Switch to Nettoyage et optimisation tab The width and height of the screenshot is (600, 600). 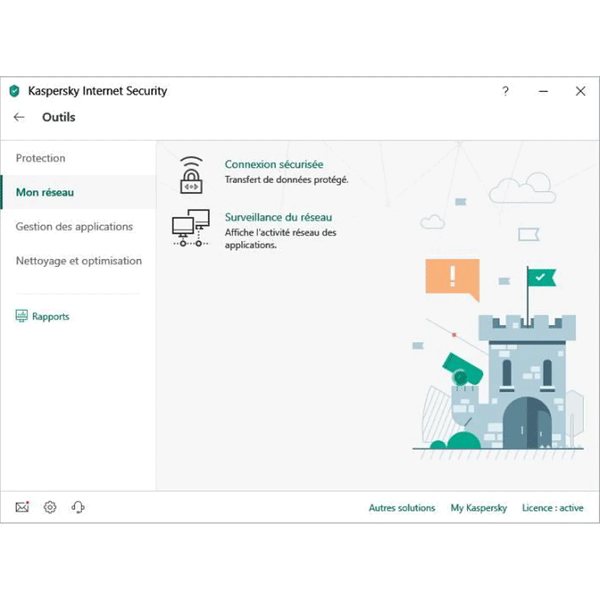point(79,261)
